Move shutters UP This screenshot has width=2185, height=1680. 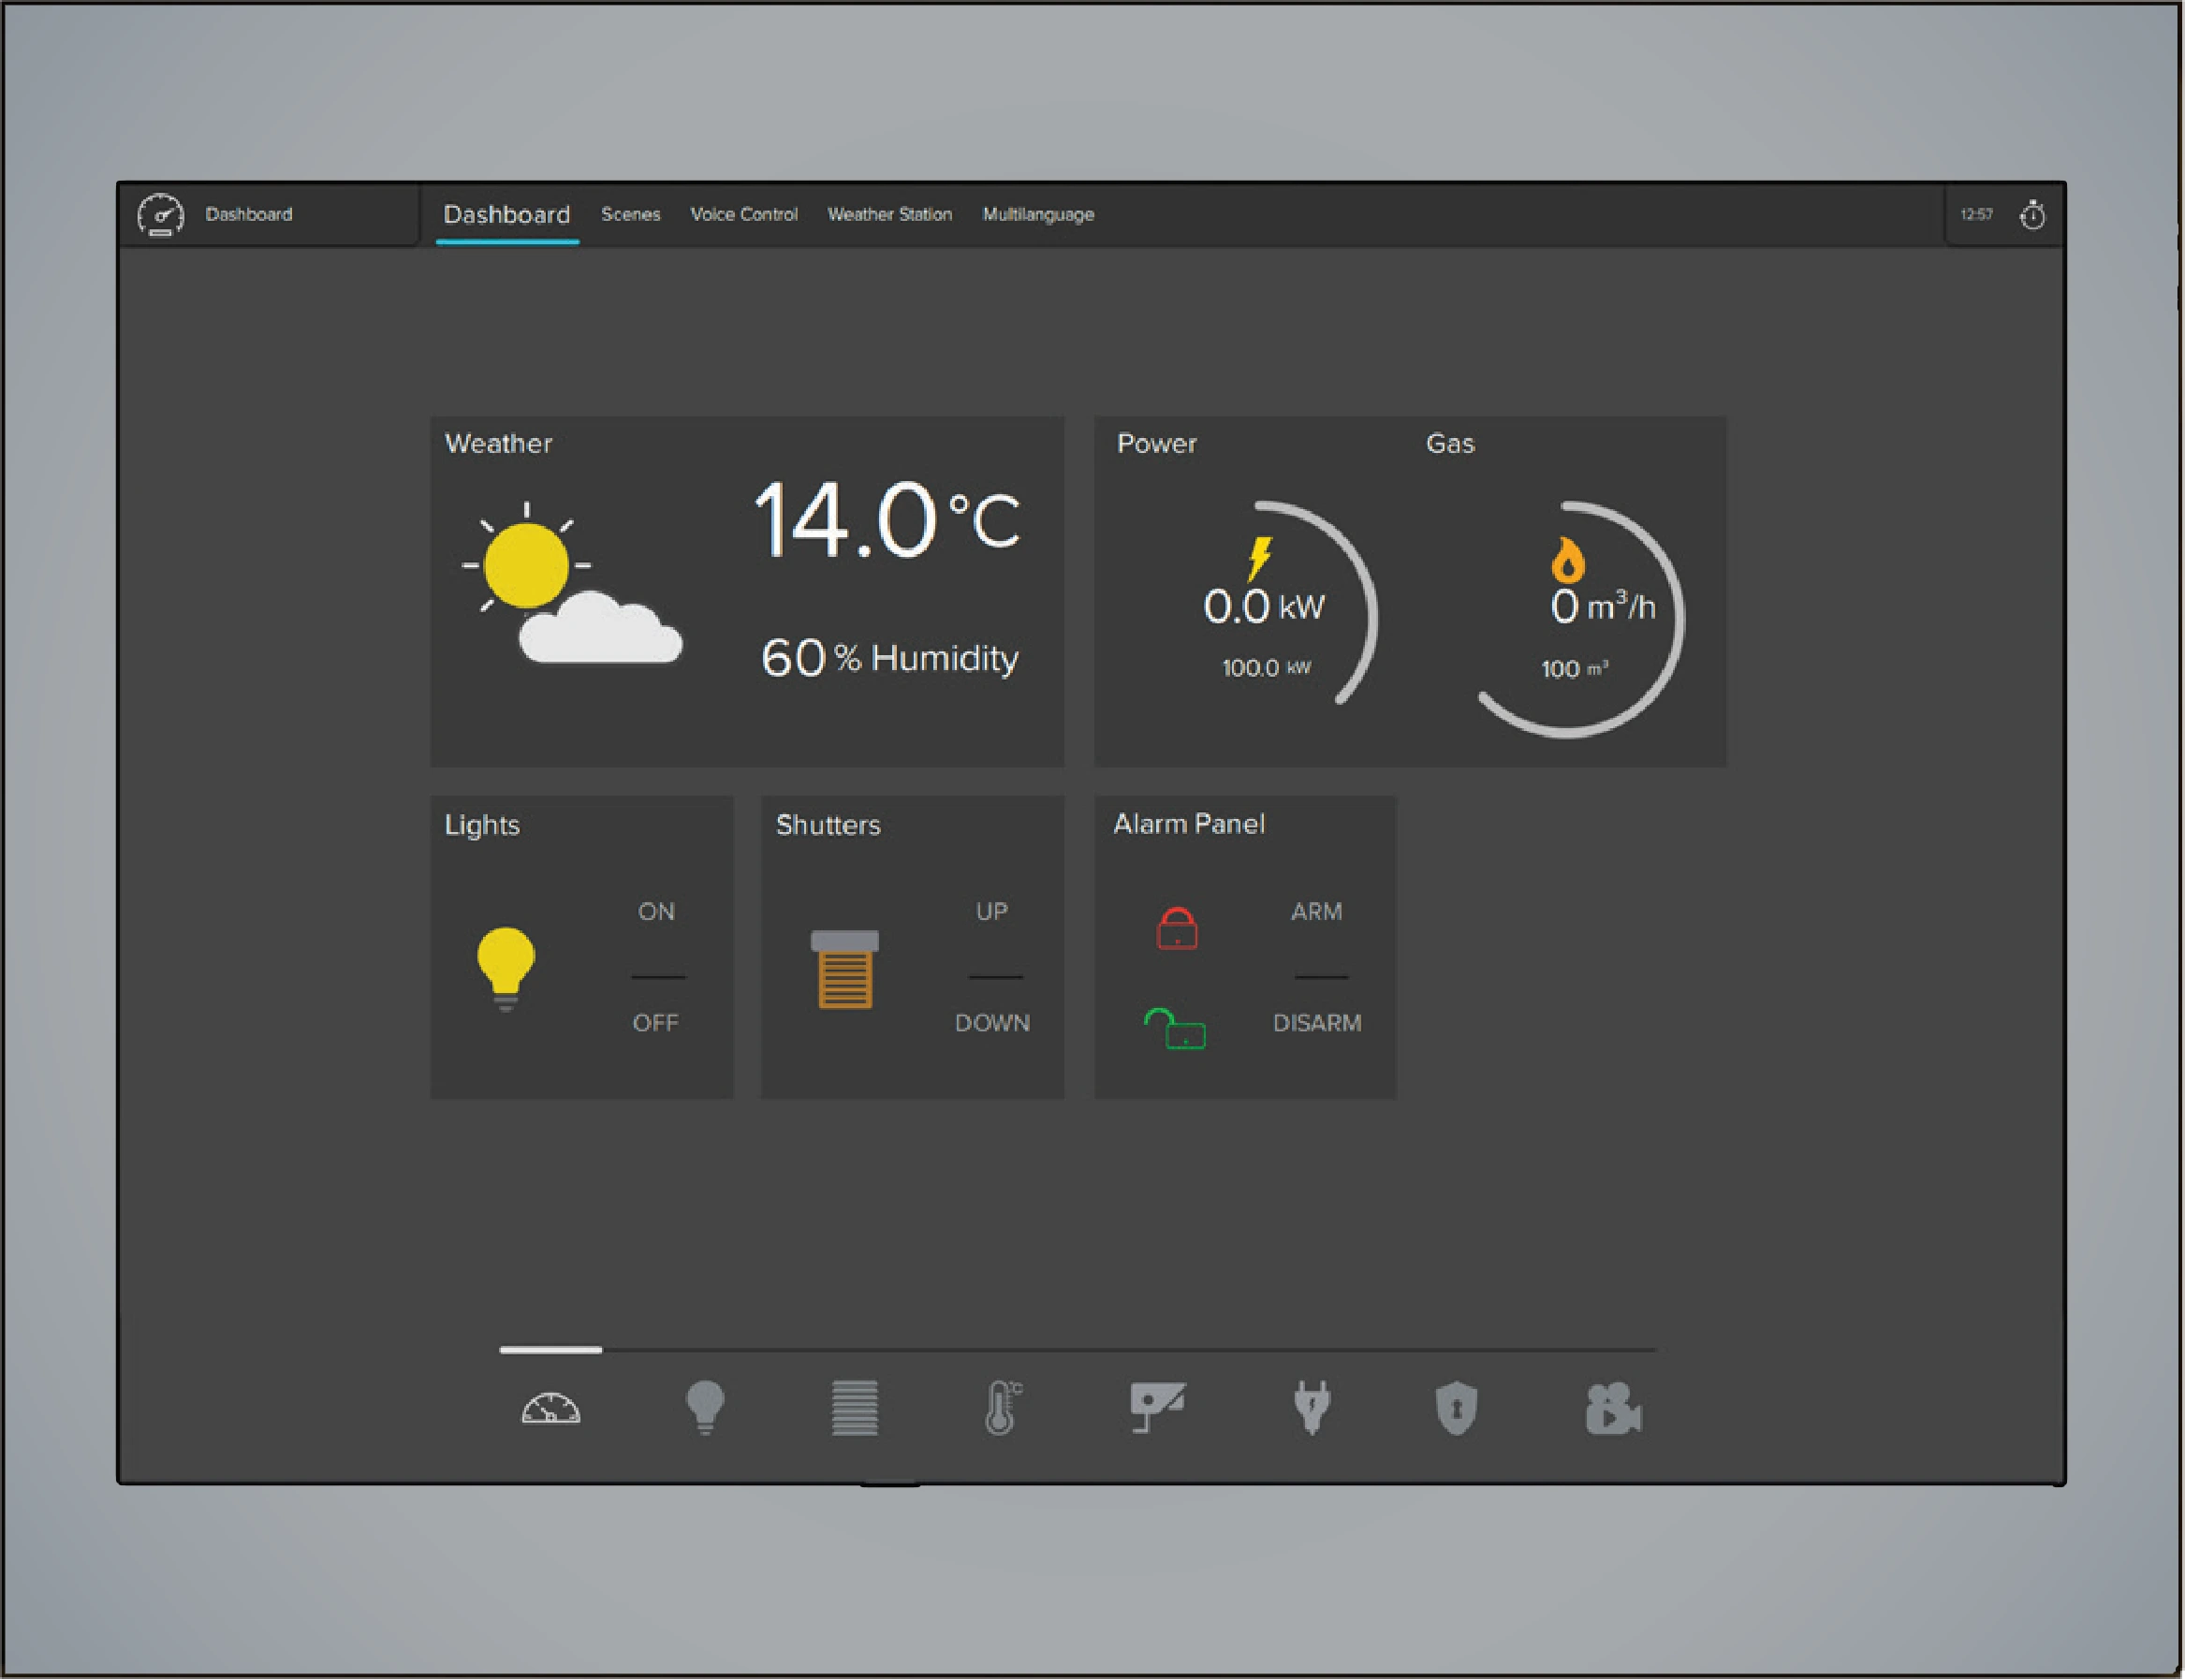991,911
